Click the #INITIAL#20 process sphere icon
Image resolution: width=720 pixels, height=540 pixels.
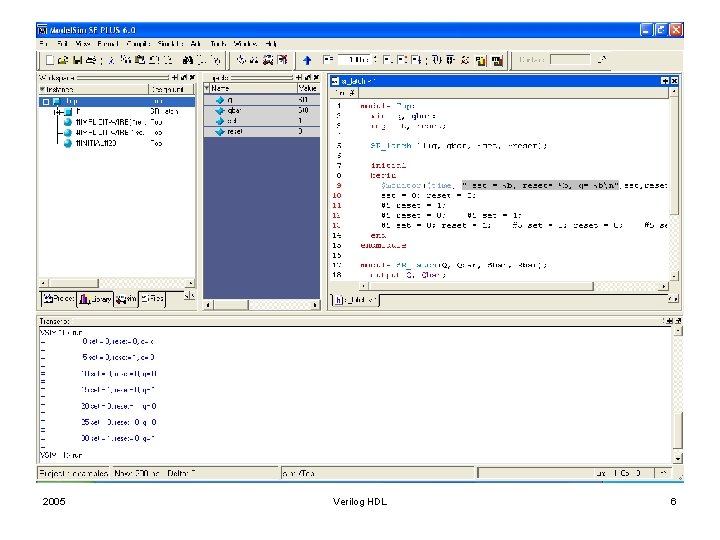(x=67, y=143)
